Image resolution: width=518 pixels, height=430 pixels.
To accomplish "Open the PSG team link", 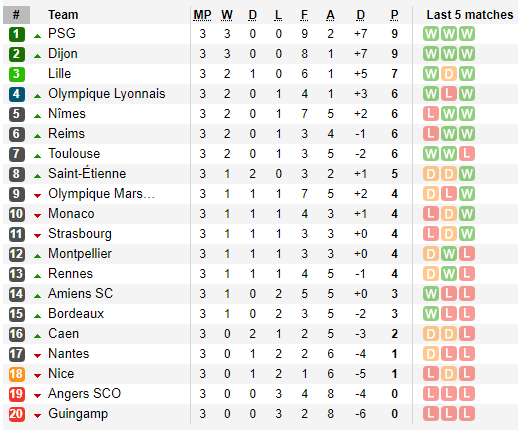I will tap(62, 34).
